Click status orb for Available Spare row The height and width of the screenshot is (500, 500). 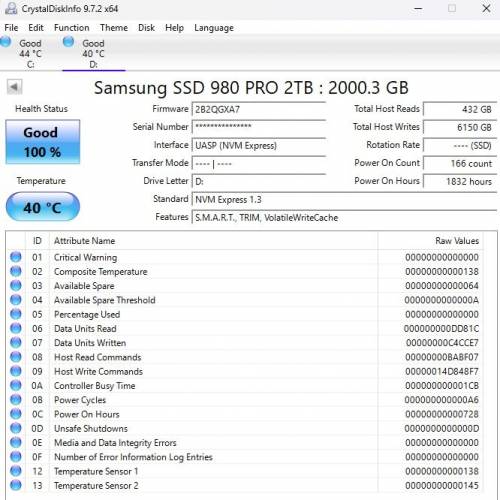(x=16, y=286)
